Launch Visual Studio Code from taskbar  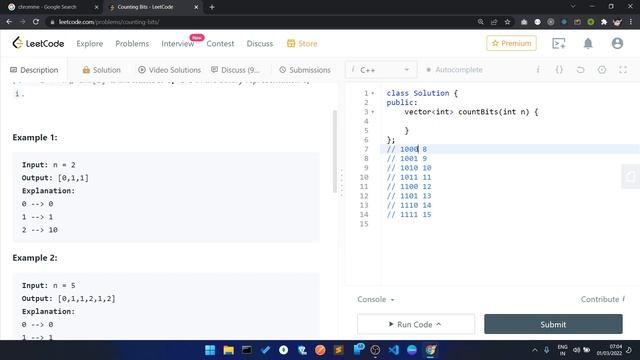point(393,350)
